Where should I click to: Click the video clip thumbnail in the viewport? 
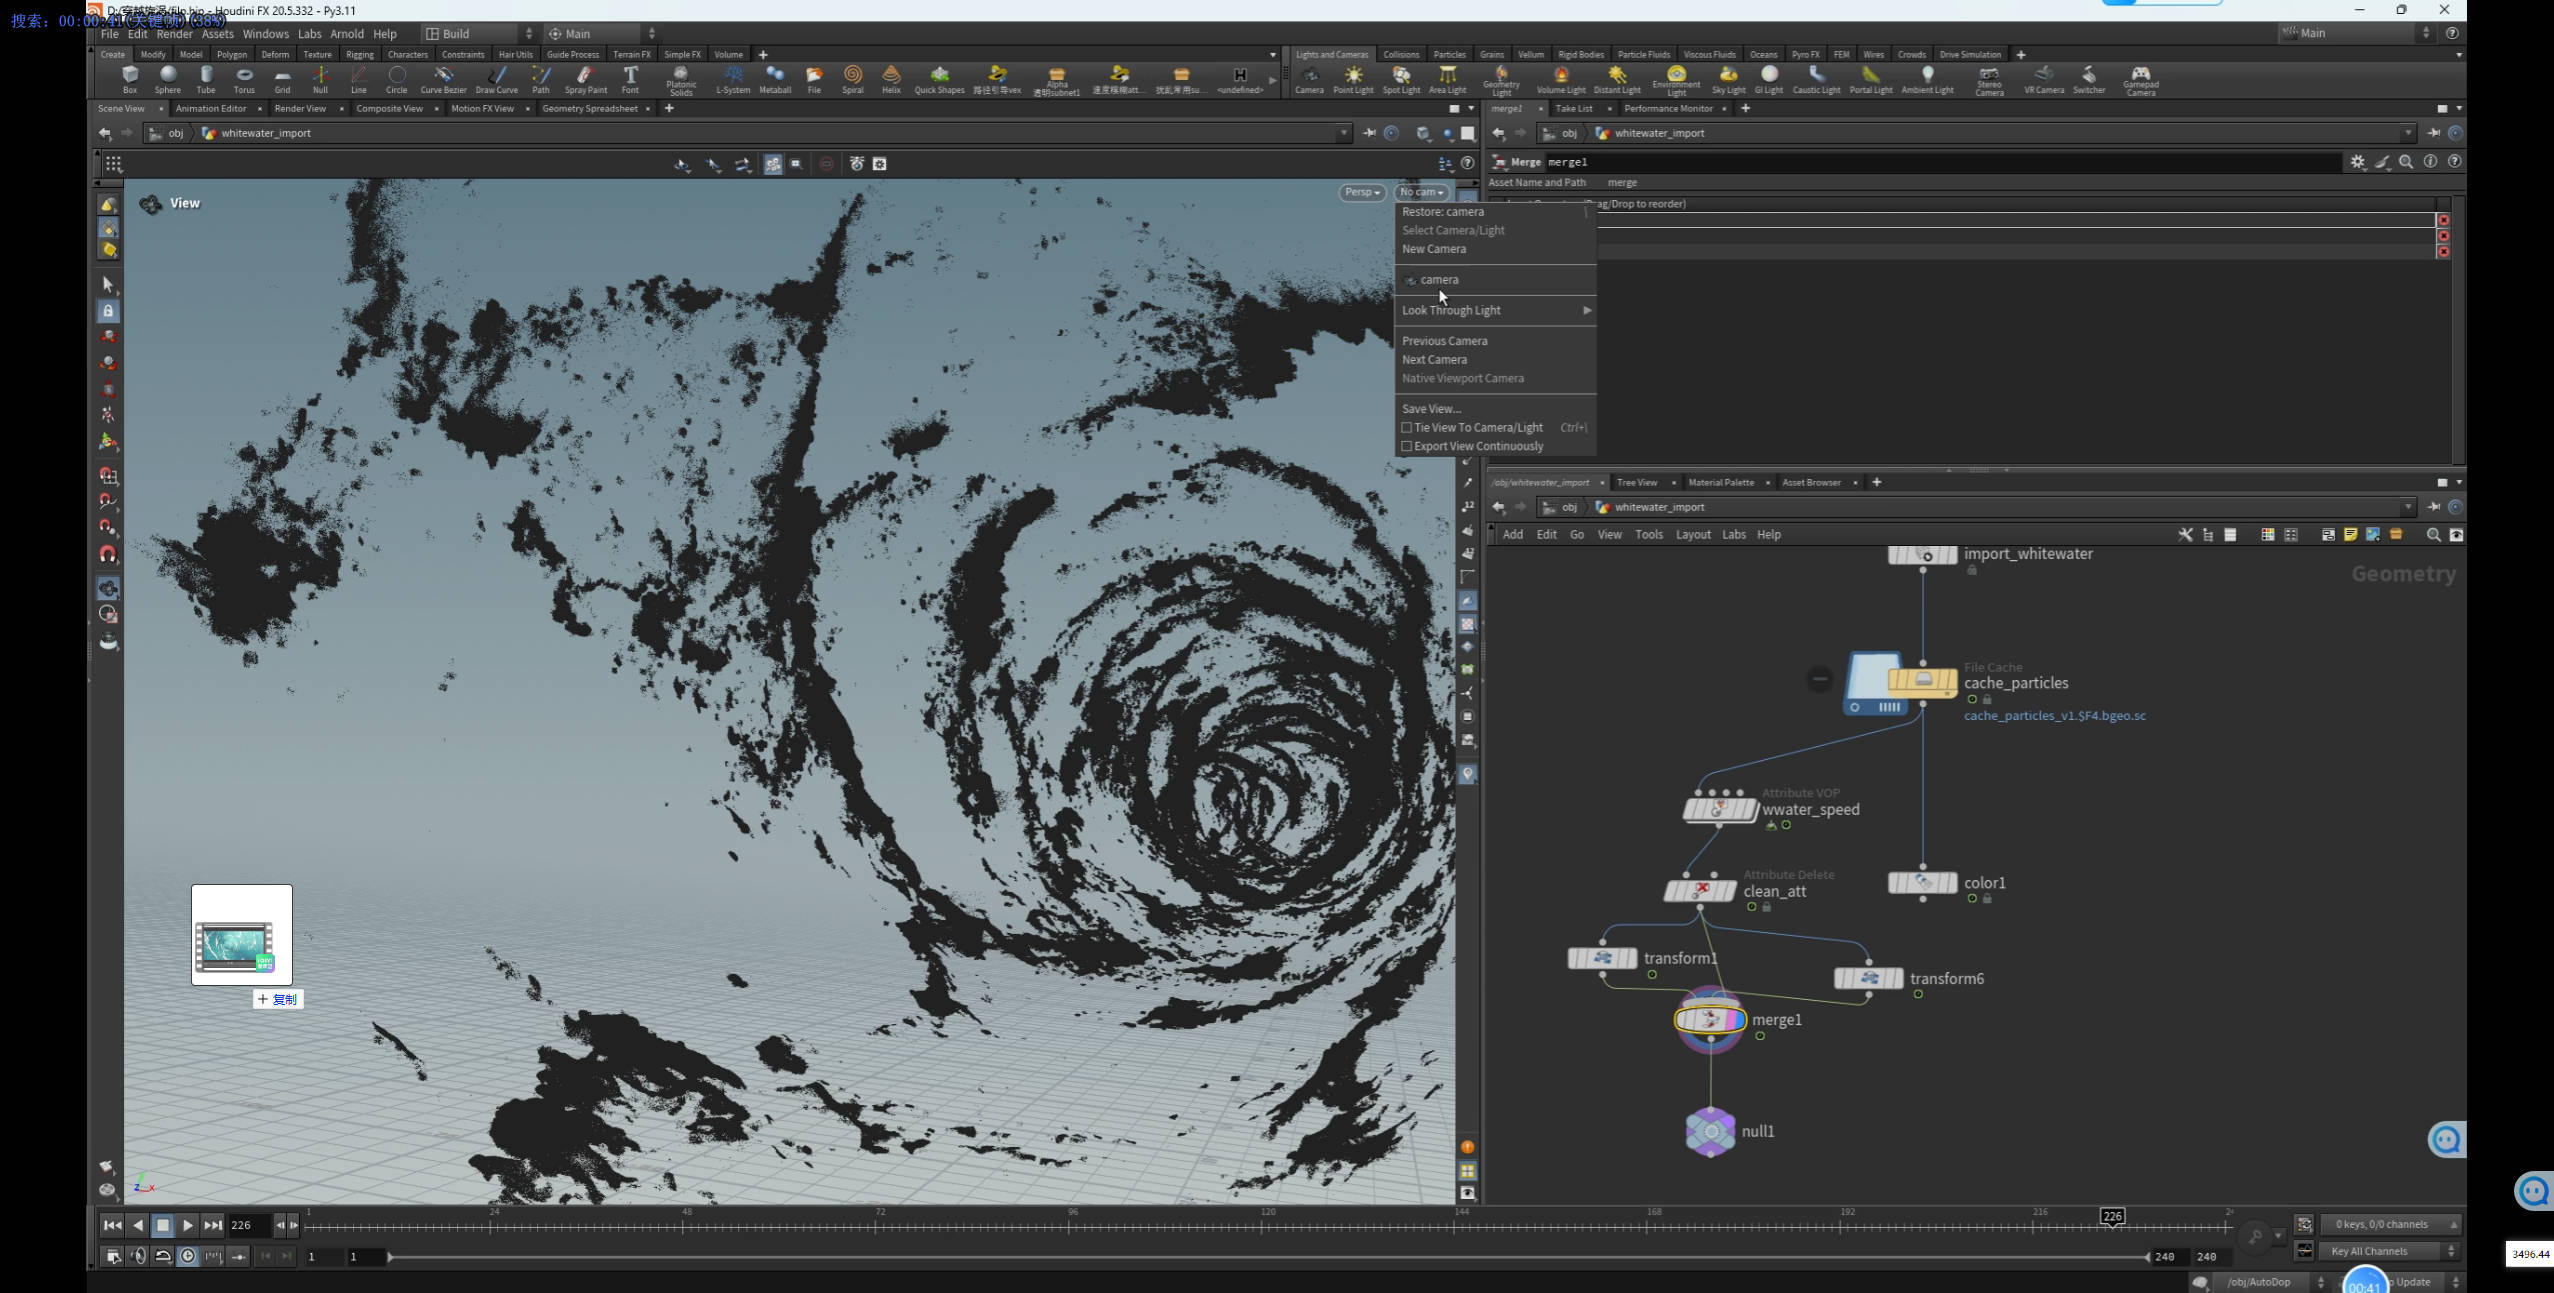point(240,932)
